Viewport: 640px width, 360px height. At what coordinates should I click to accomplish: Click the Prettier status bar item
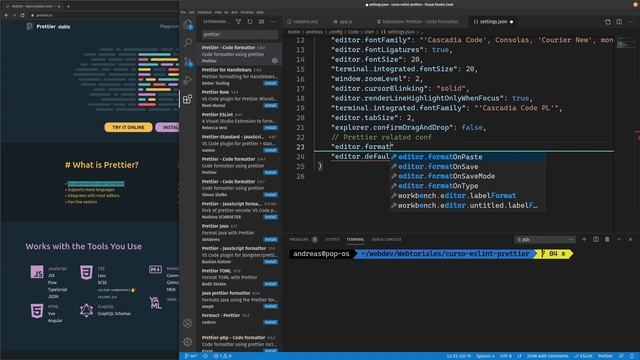point(605,356)
